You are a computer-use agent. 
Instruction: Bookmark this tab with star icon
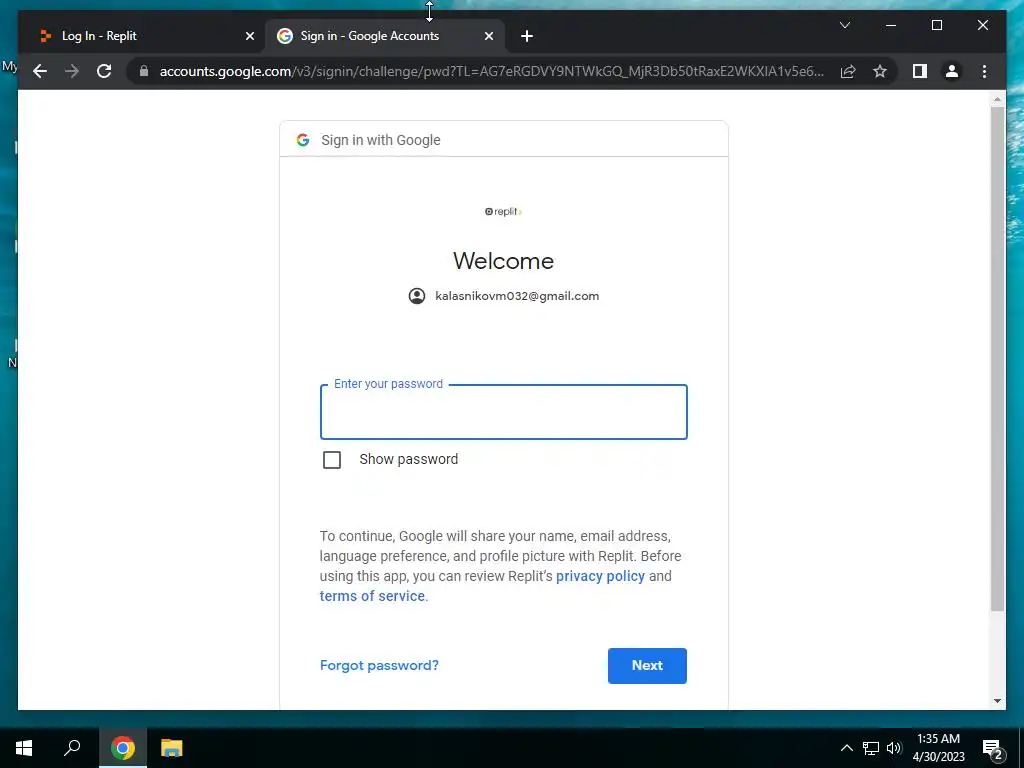880,71
